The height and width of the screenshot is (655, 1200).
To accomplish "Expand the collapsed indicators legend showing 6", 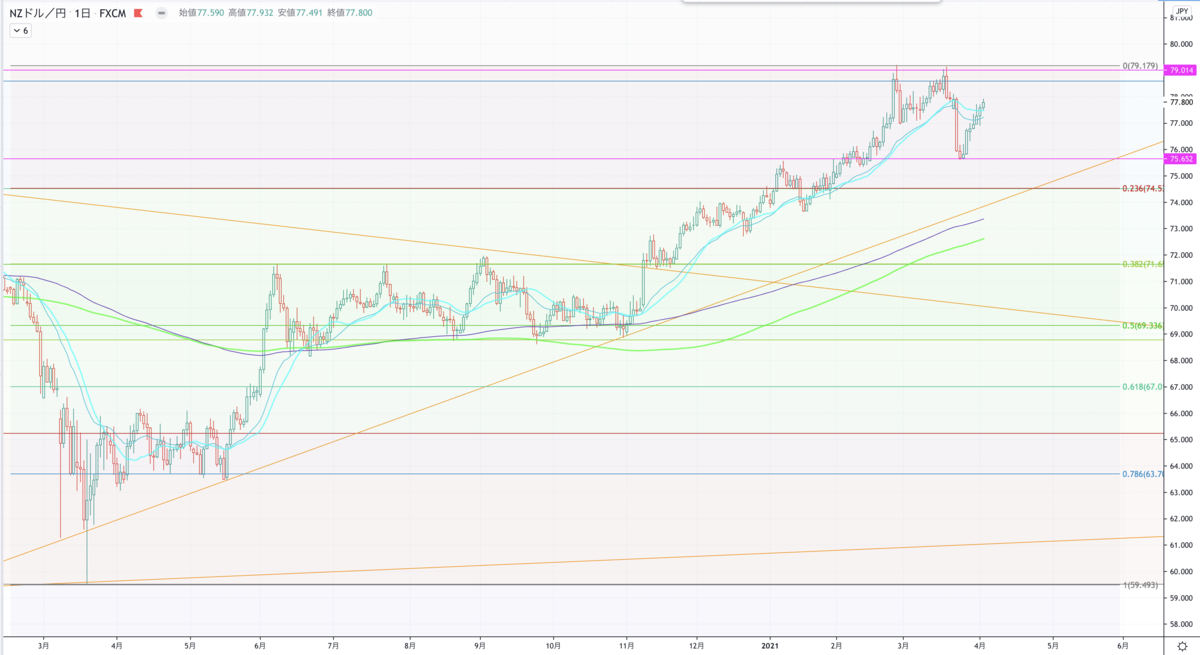I will (x=20, y=31).
